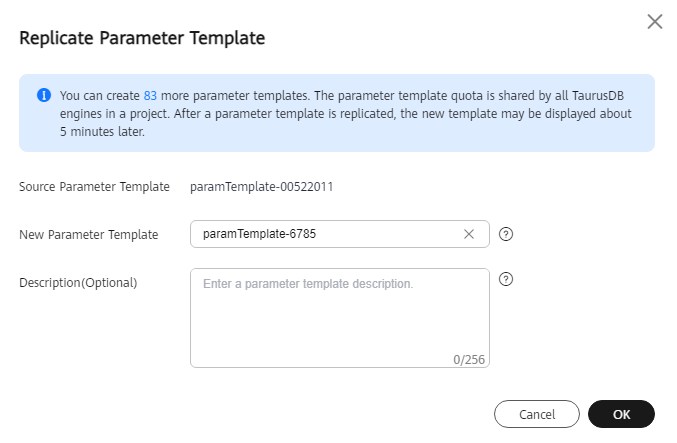Click the New Parameter Template label
This screenshot has height=443, width=677.
[89, 235]
